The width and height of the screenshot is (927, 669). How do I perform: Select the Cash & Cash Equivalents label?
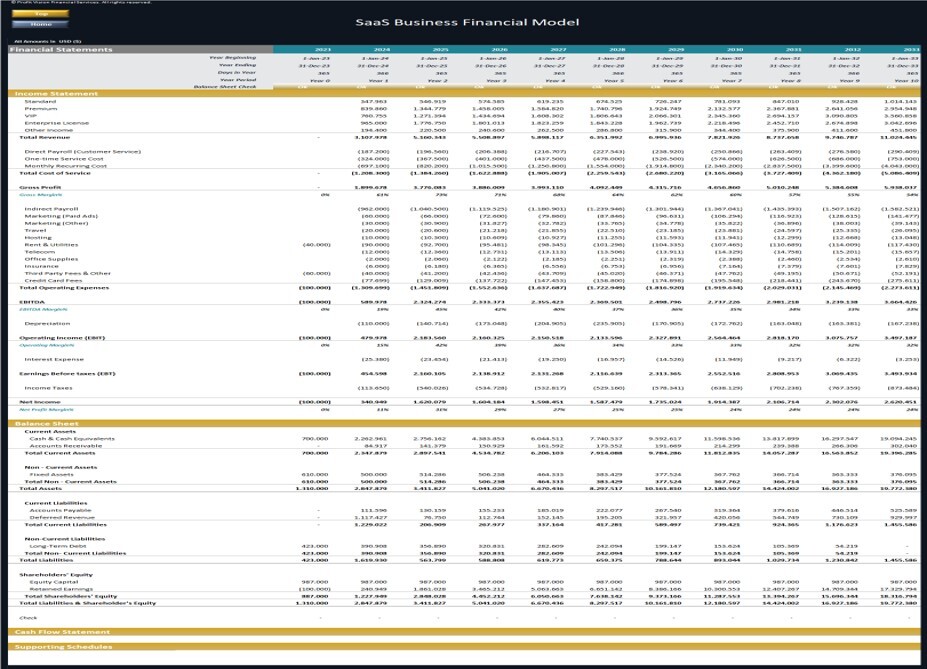pyautogui.click(x=72, y=439)
